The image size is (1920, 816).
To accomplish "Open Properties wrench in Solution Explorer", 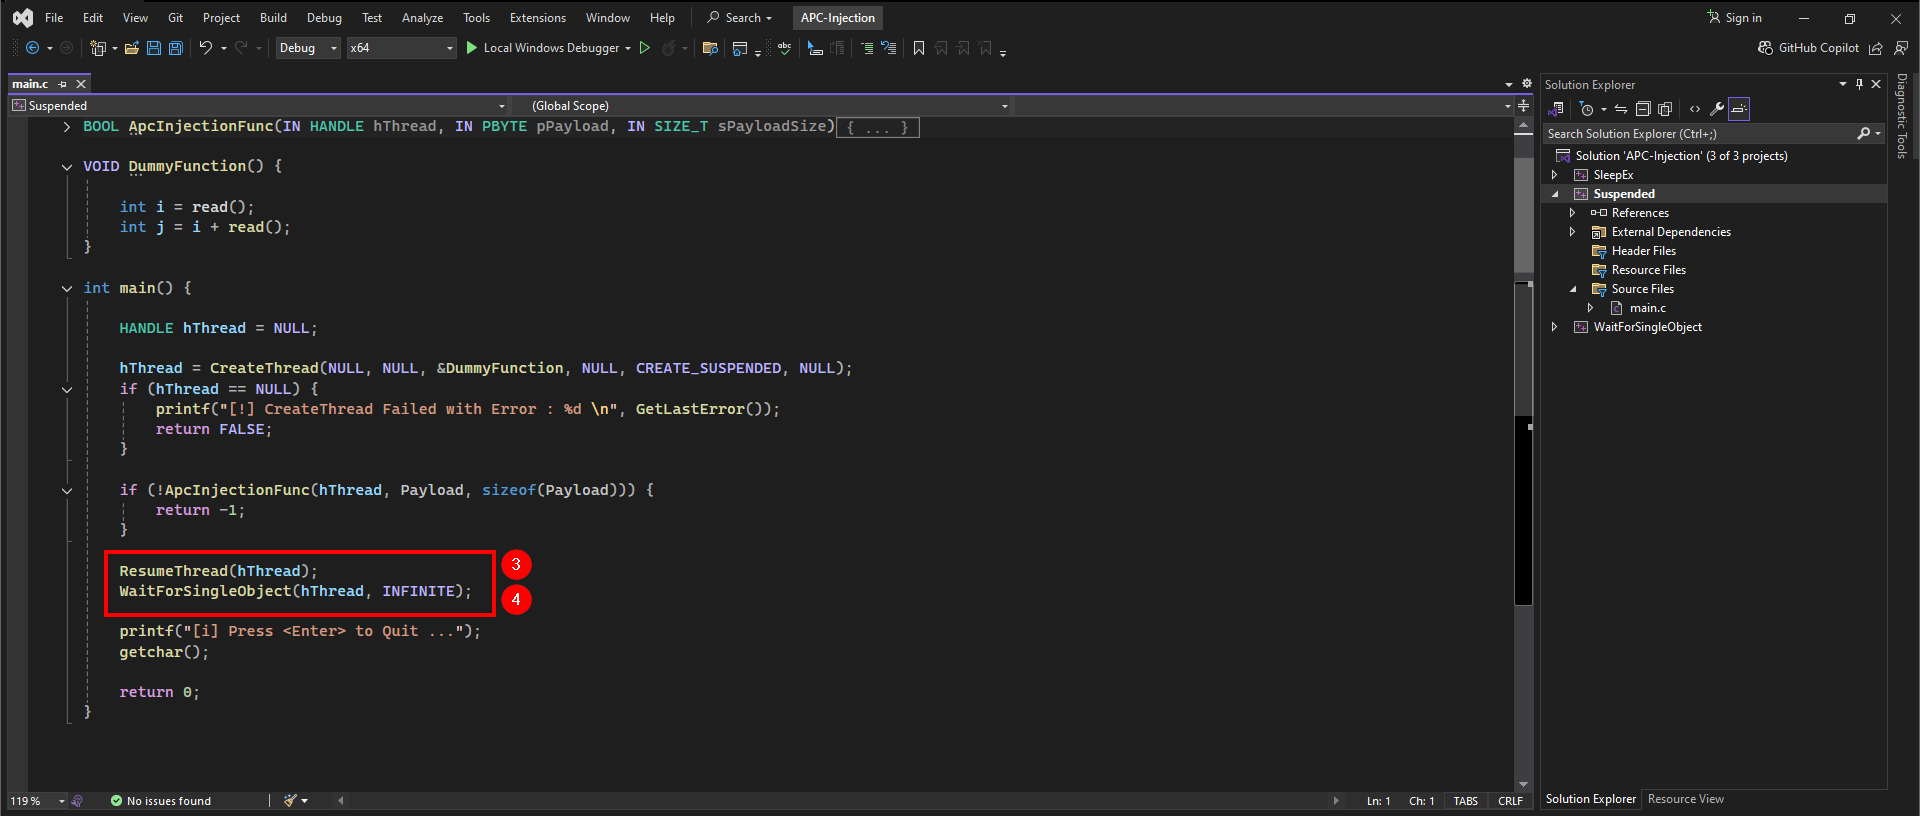I will (x=1717, y=109).
